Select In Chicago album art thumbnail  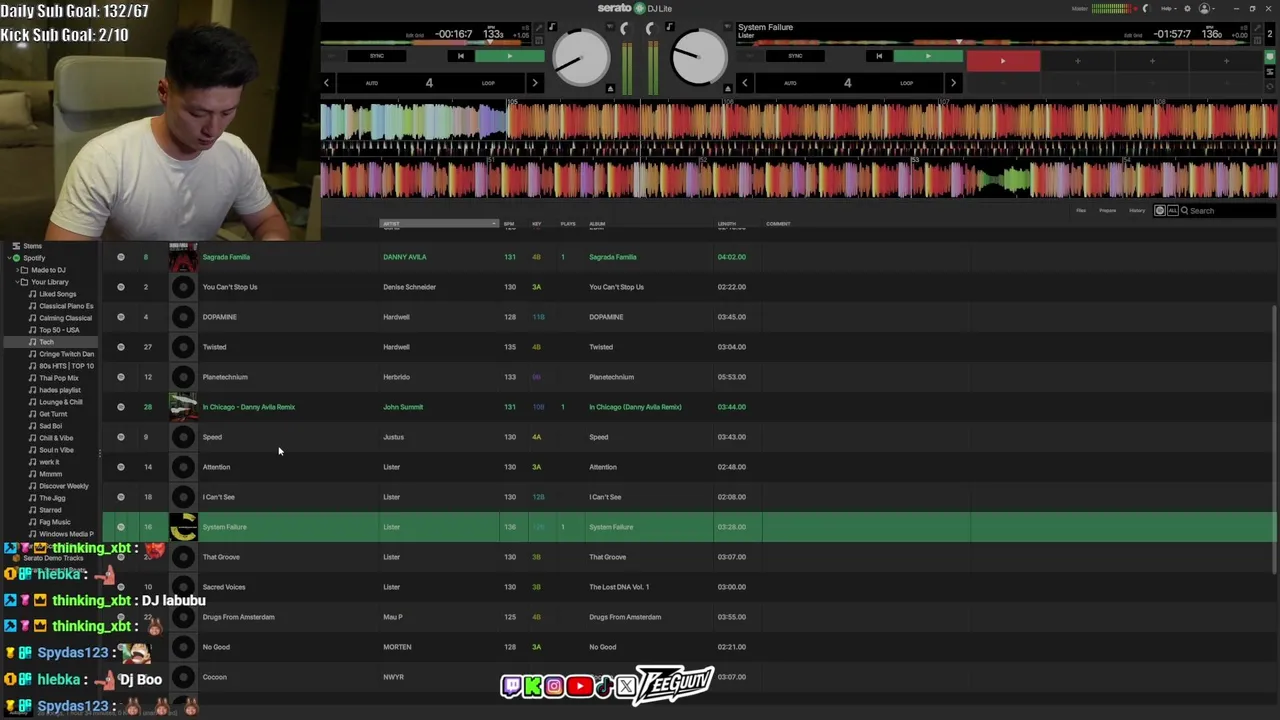[x=183, y=407]
